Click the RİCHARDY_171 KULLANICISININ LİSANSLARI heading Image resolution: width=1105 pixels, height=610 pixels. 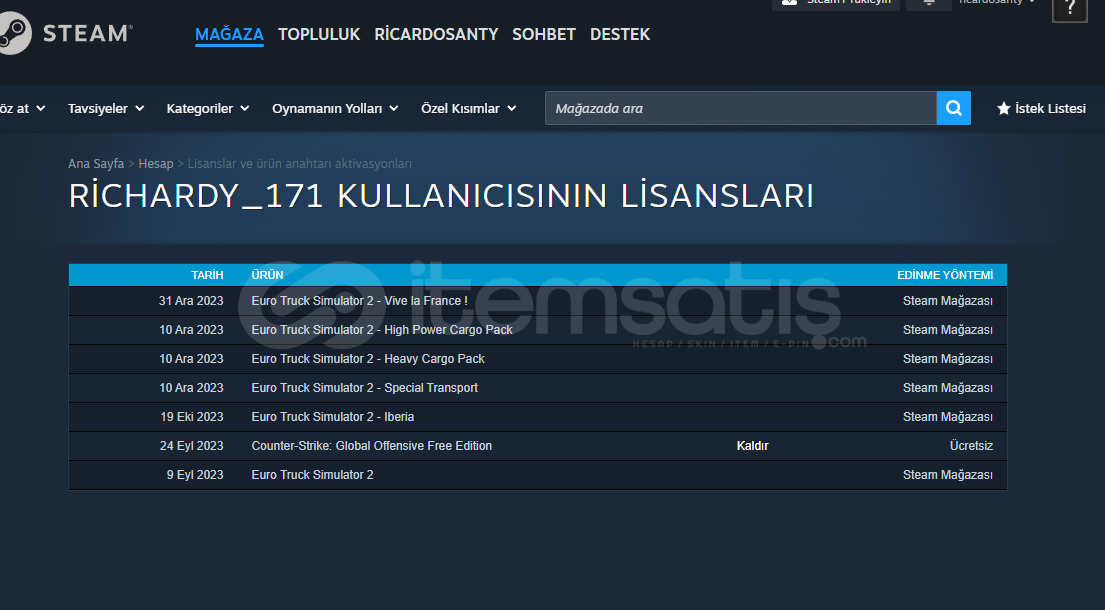tap(441, 196)
